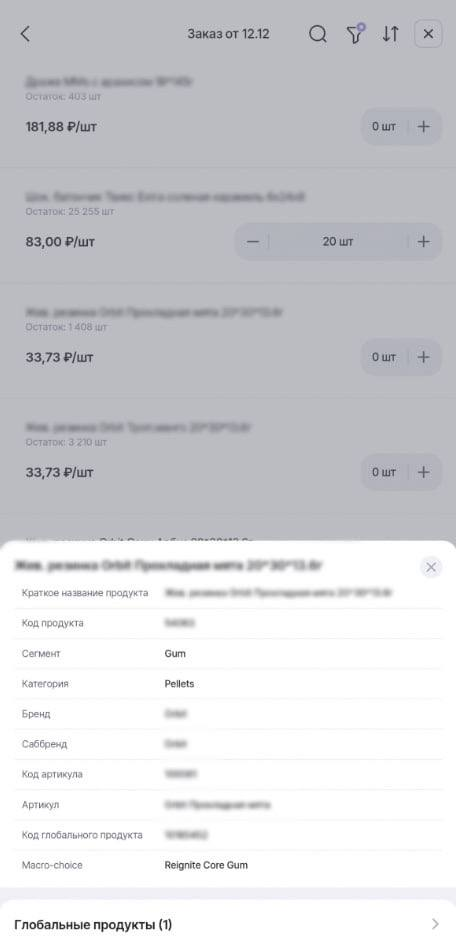
Task: Go back using the left arrow
Action: coord(25,34)
